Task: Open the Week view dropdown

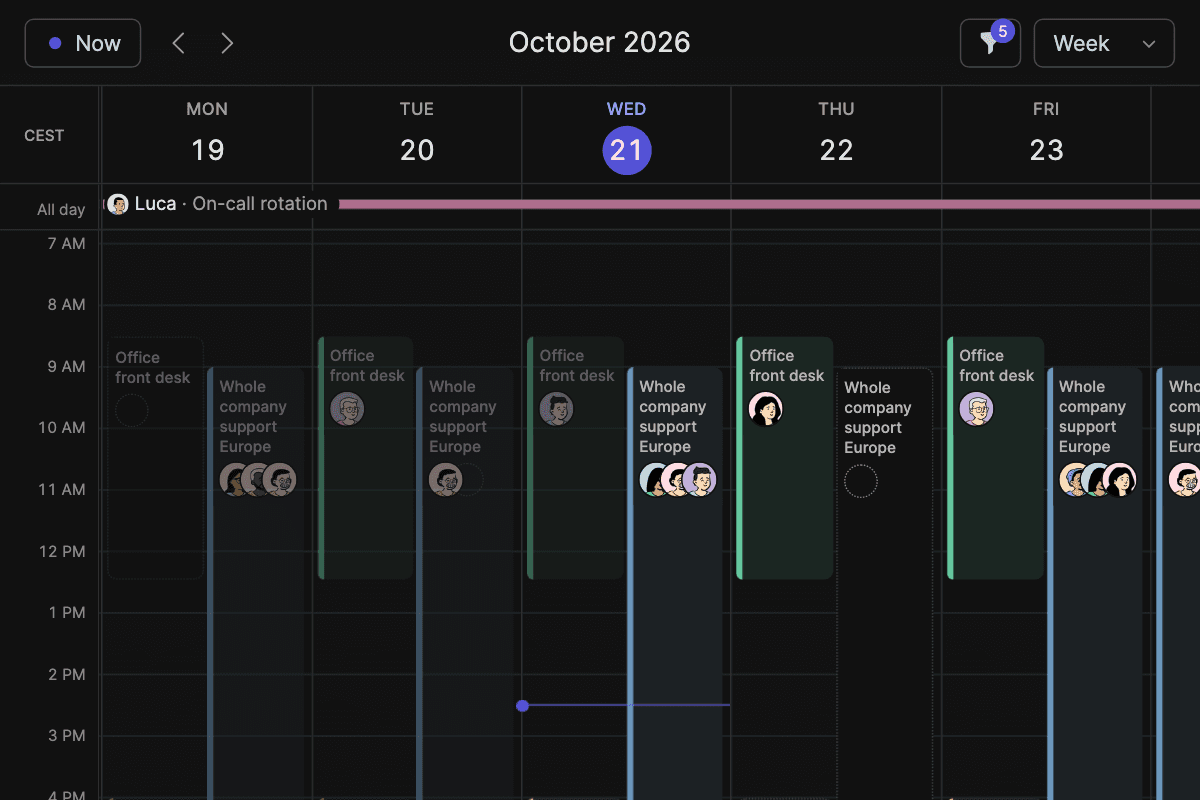Action: point(1104,43)
